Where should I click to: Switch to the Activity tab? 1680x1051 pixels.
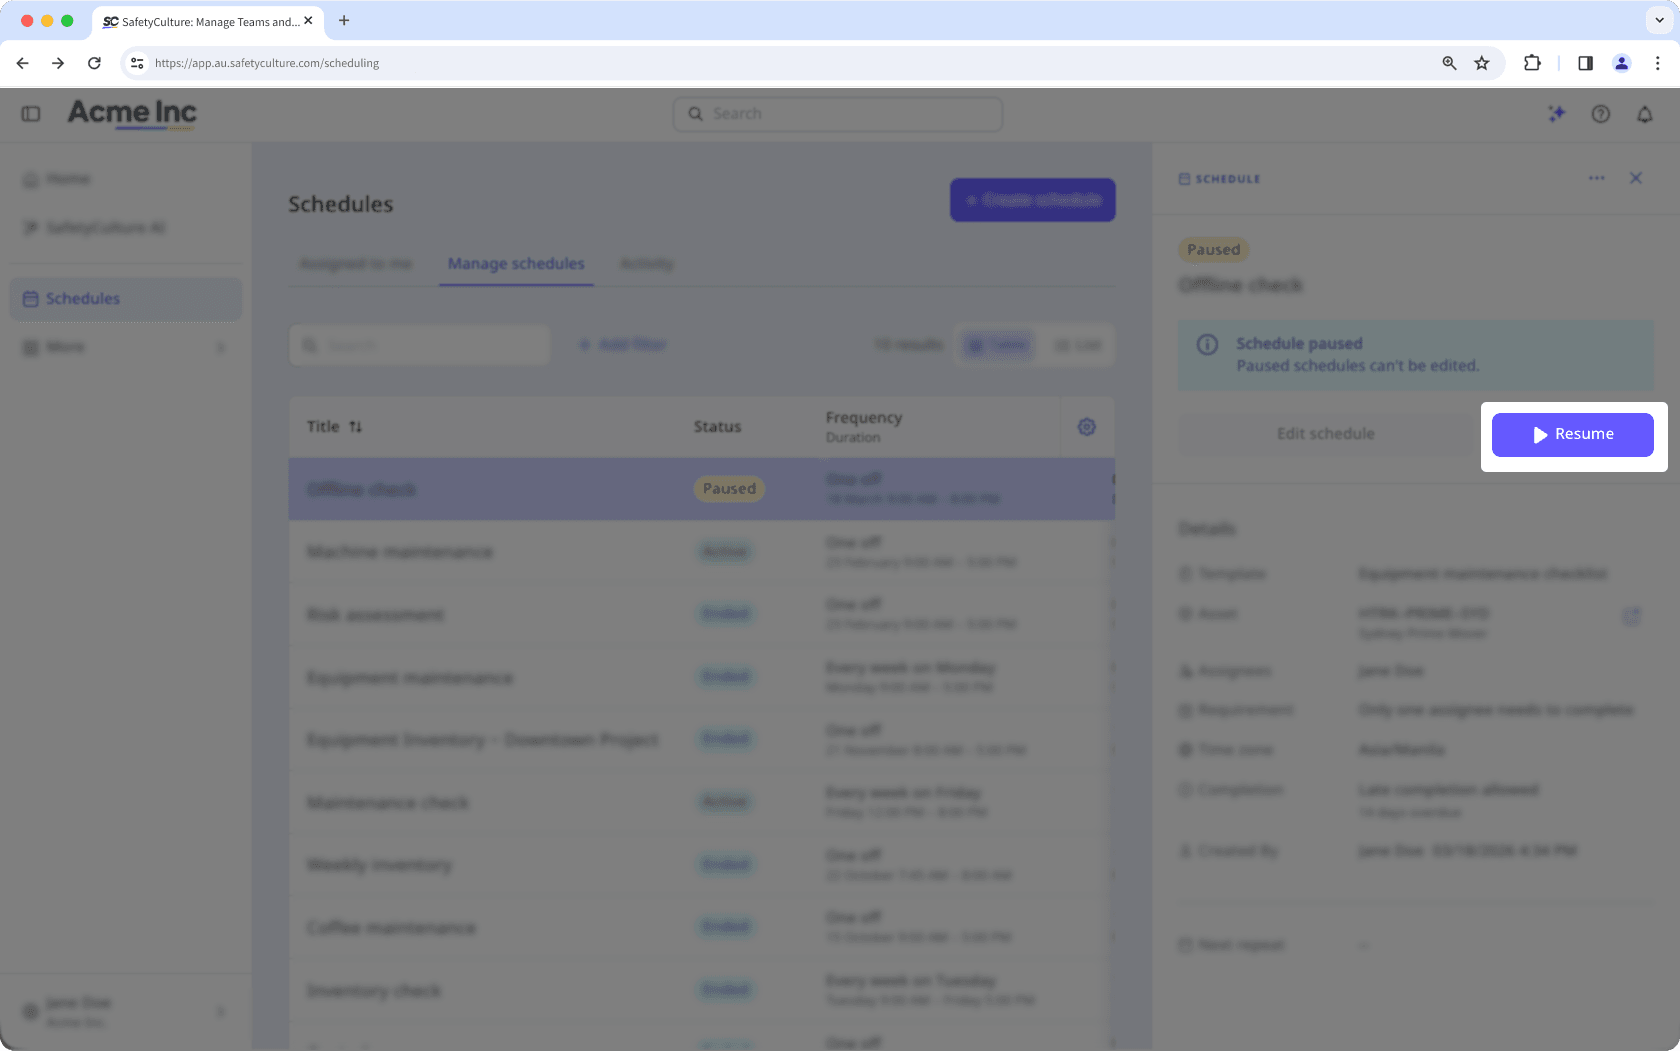click(646, 263)
